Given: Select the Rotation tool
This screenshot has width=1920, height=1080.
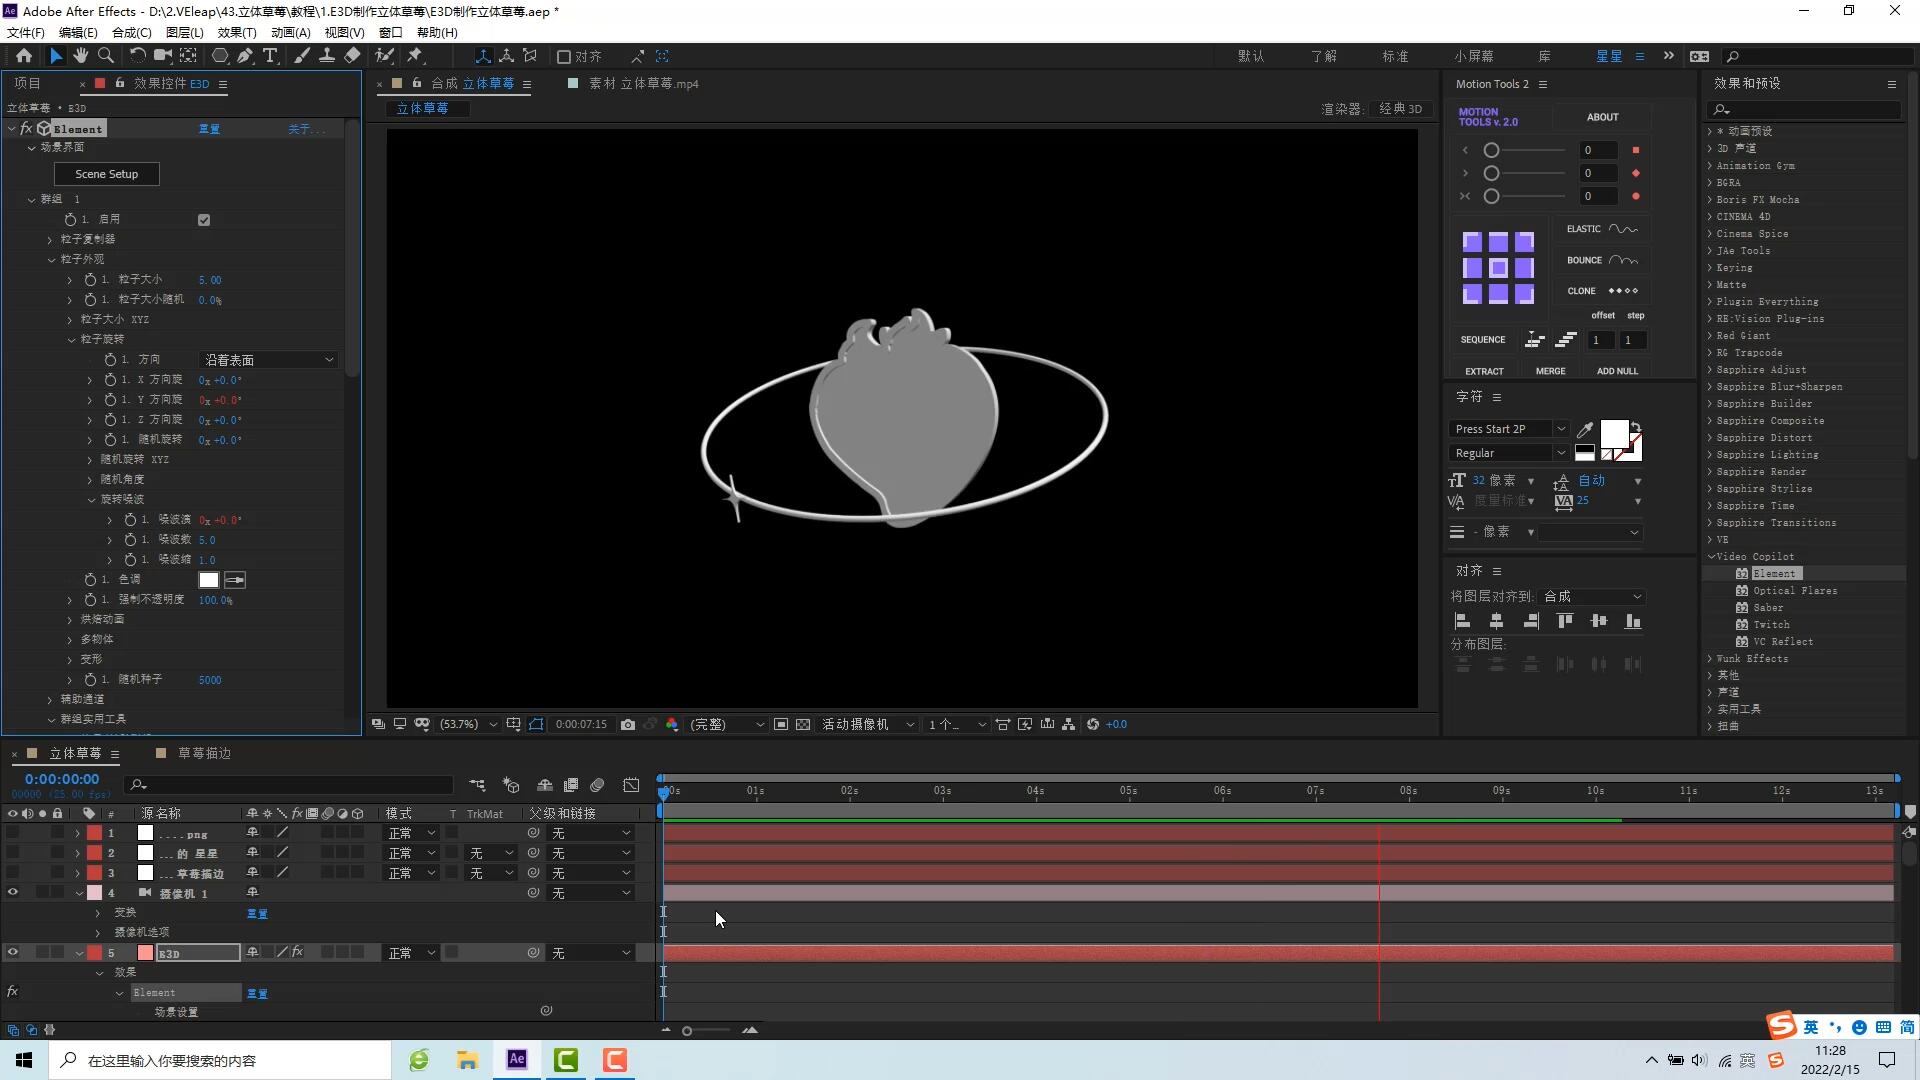Looking at the screenshot, I should pyautogui.click(x=137, y=56).
